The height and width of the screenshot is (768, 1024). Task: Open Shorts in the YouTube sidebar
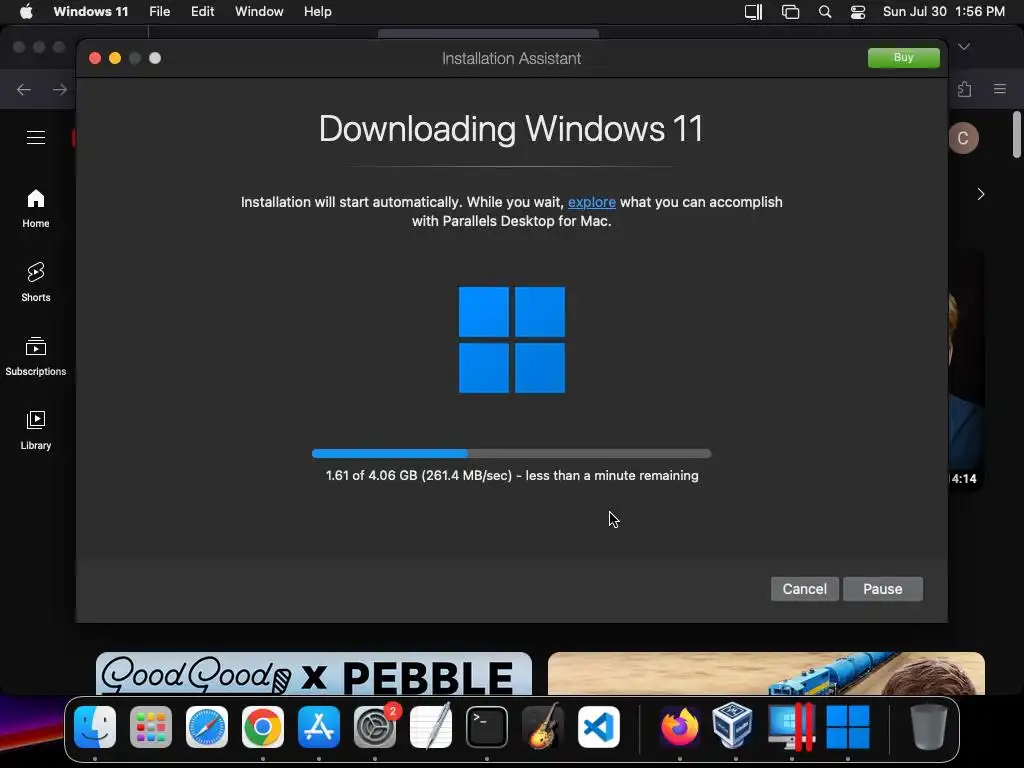pos(36,283)
